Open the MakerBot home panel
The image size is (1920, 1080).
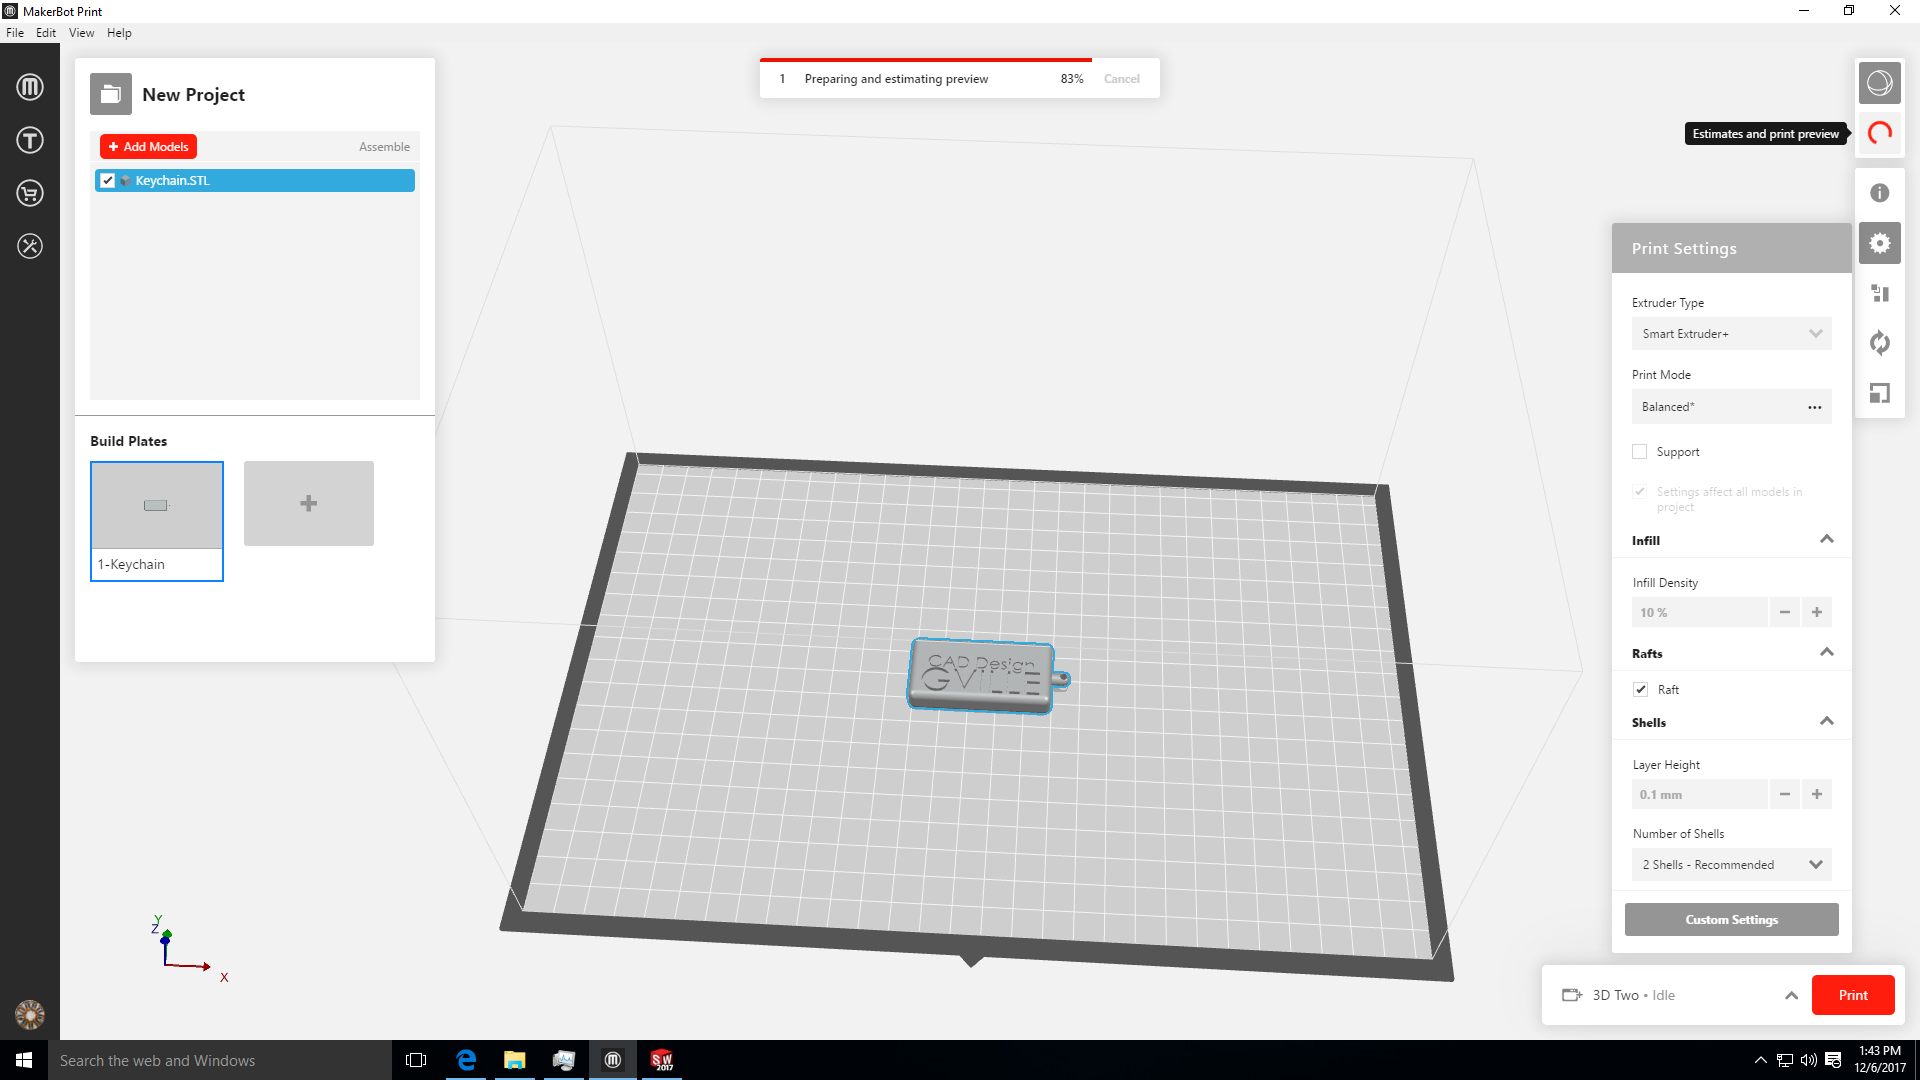(30, 86)
